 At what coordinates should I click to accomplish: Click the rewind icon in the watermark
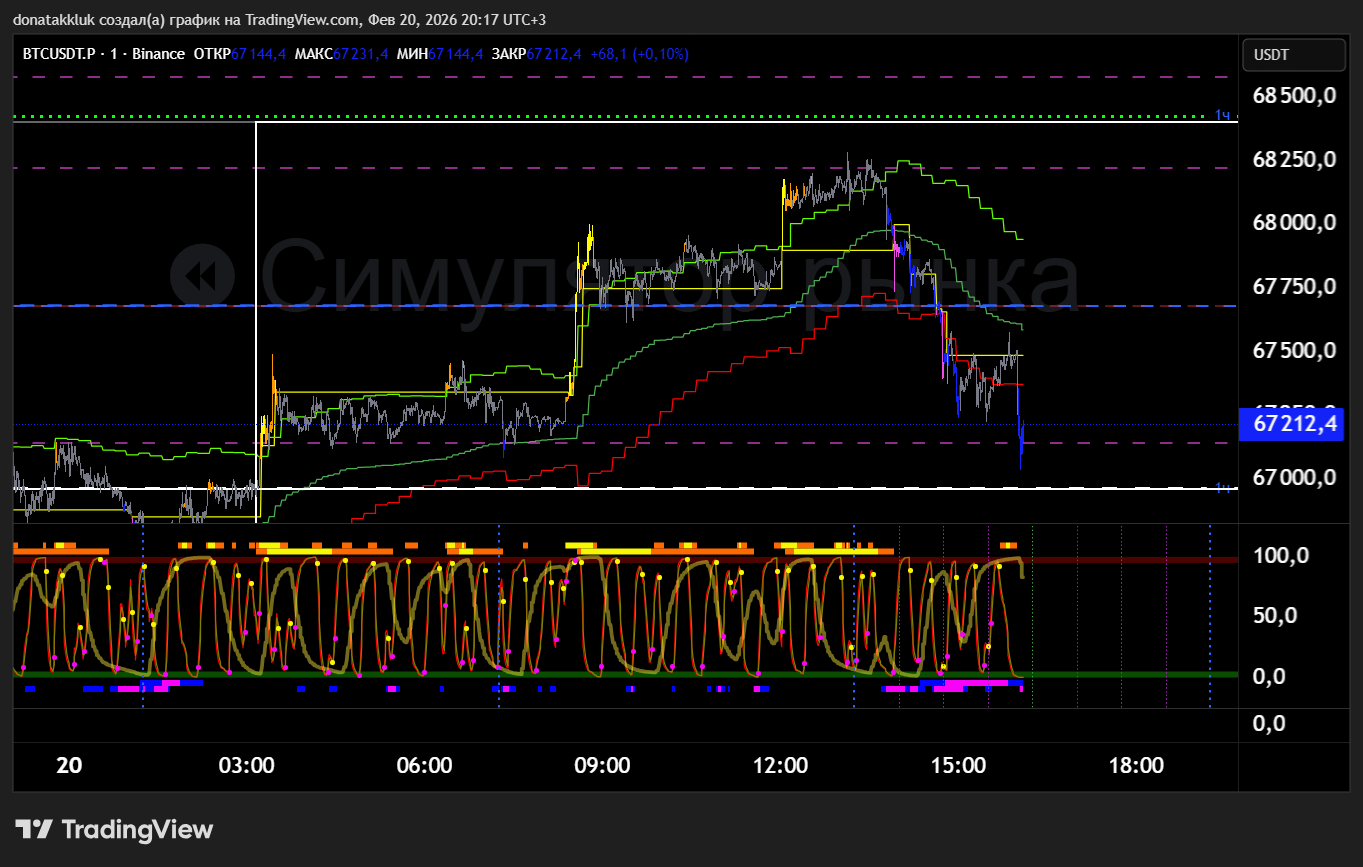[x=202, y=276]
